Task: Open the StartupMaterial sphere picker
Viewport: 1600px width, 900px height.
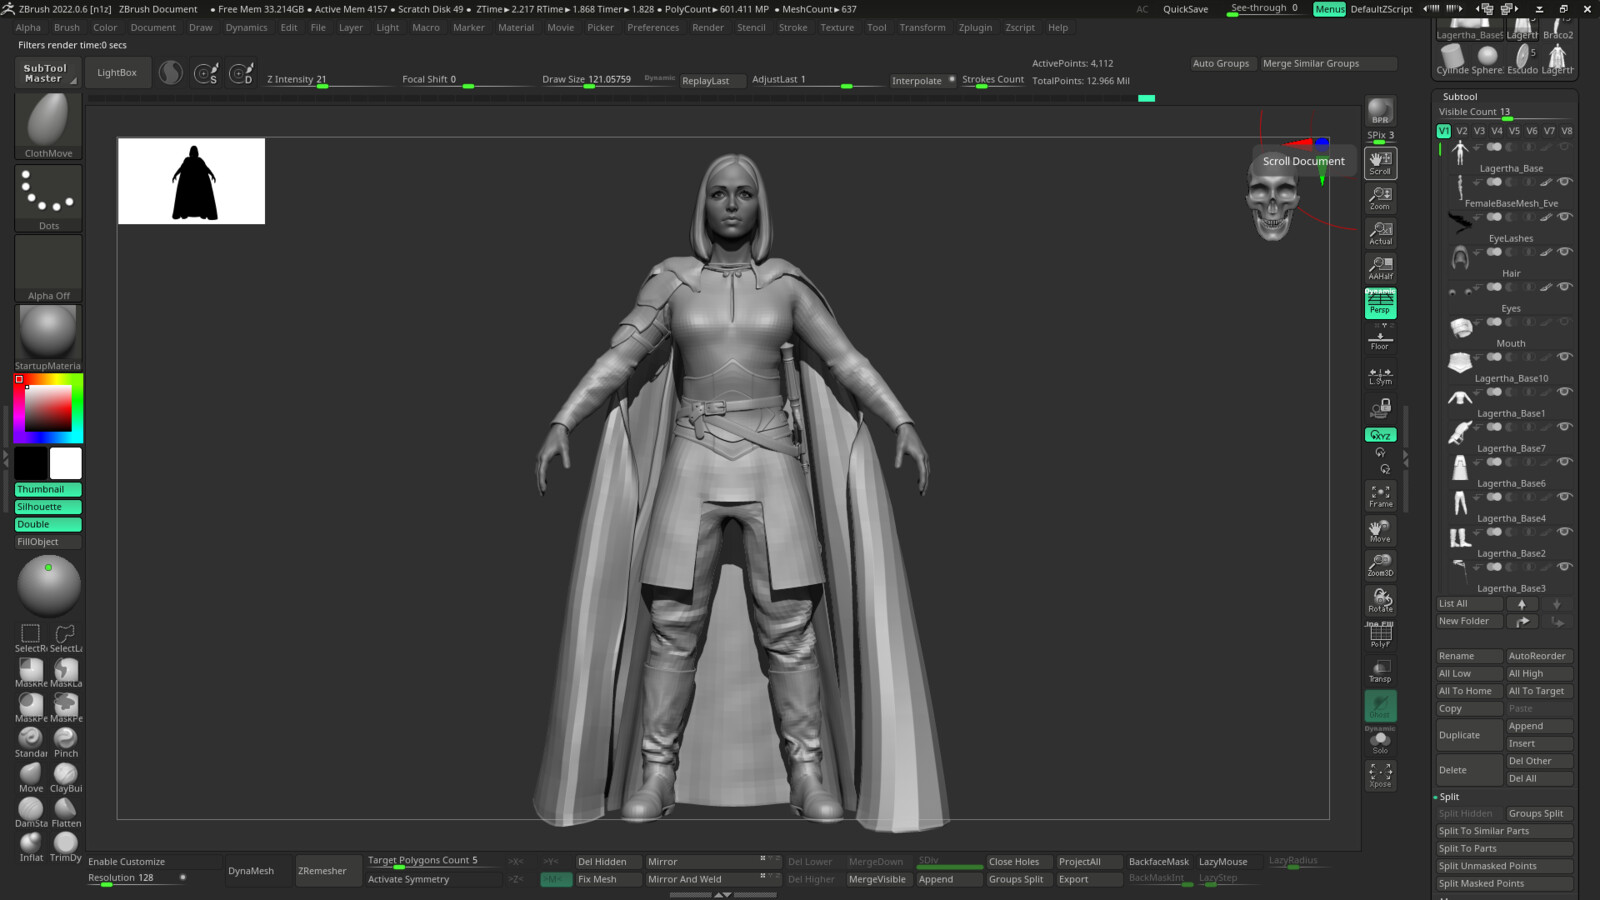Action: (x=48, y=338)
